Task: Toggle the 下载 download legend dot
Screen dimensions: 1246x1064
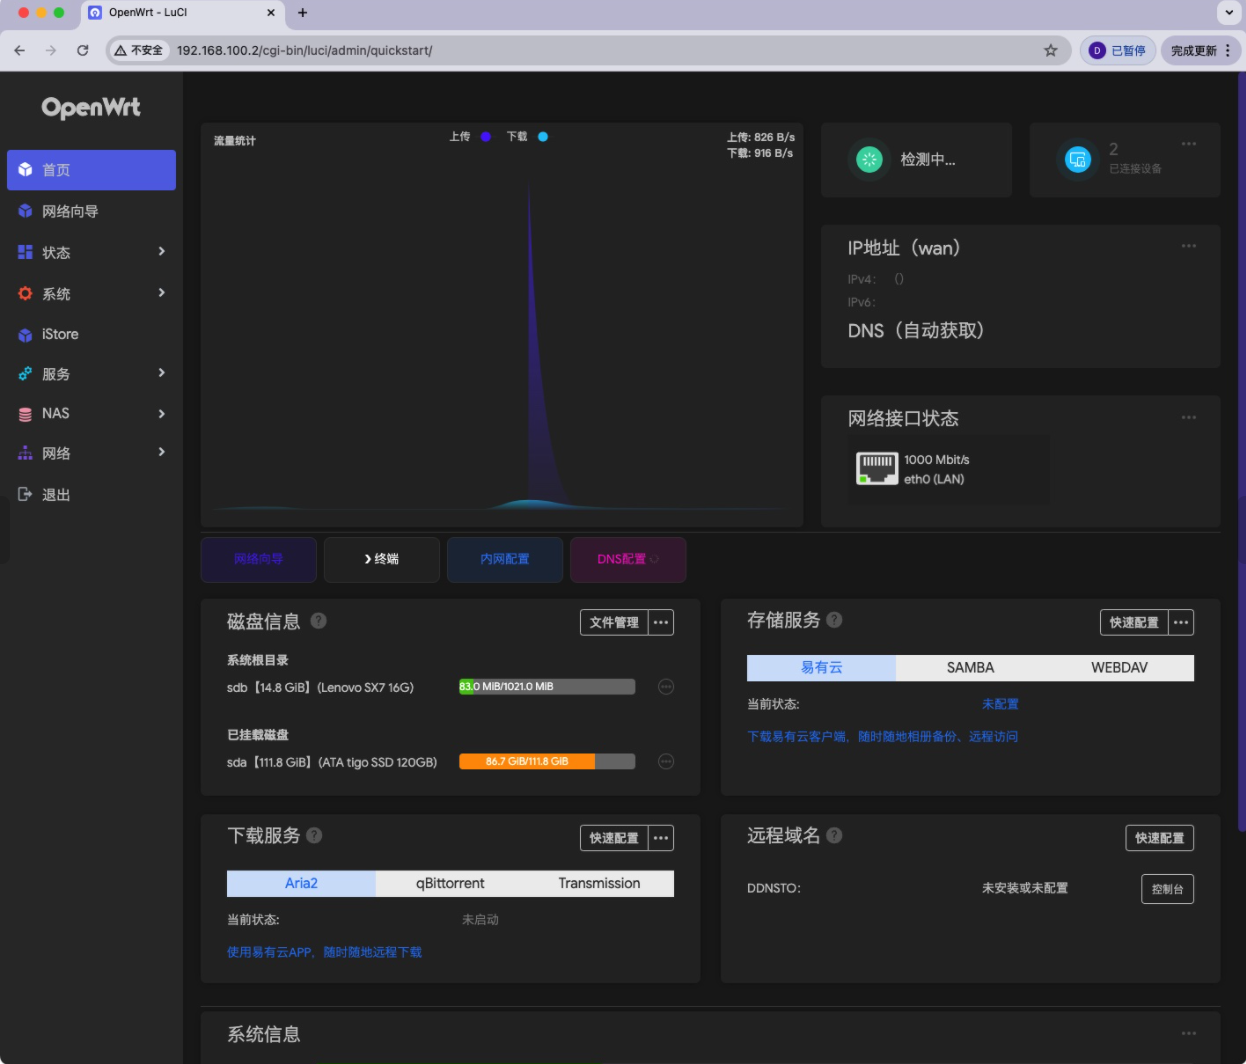Action: point(543,137)
